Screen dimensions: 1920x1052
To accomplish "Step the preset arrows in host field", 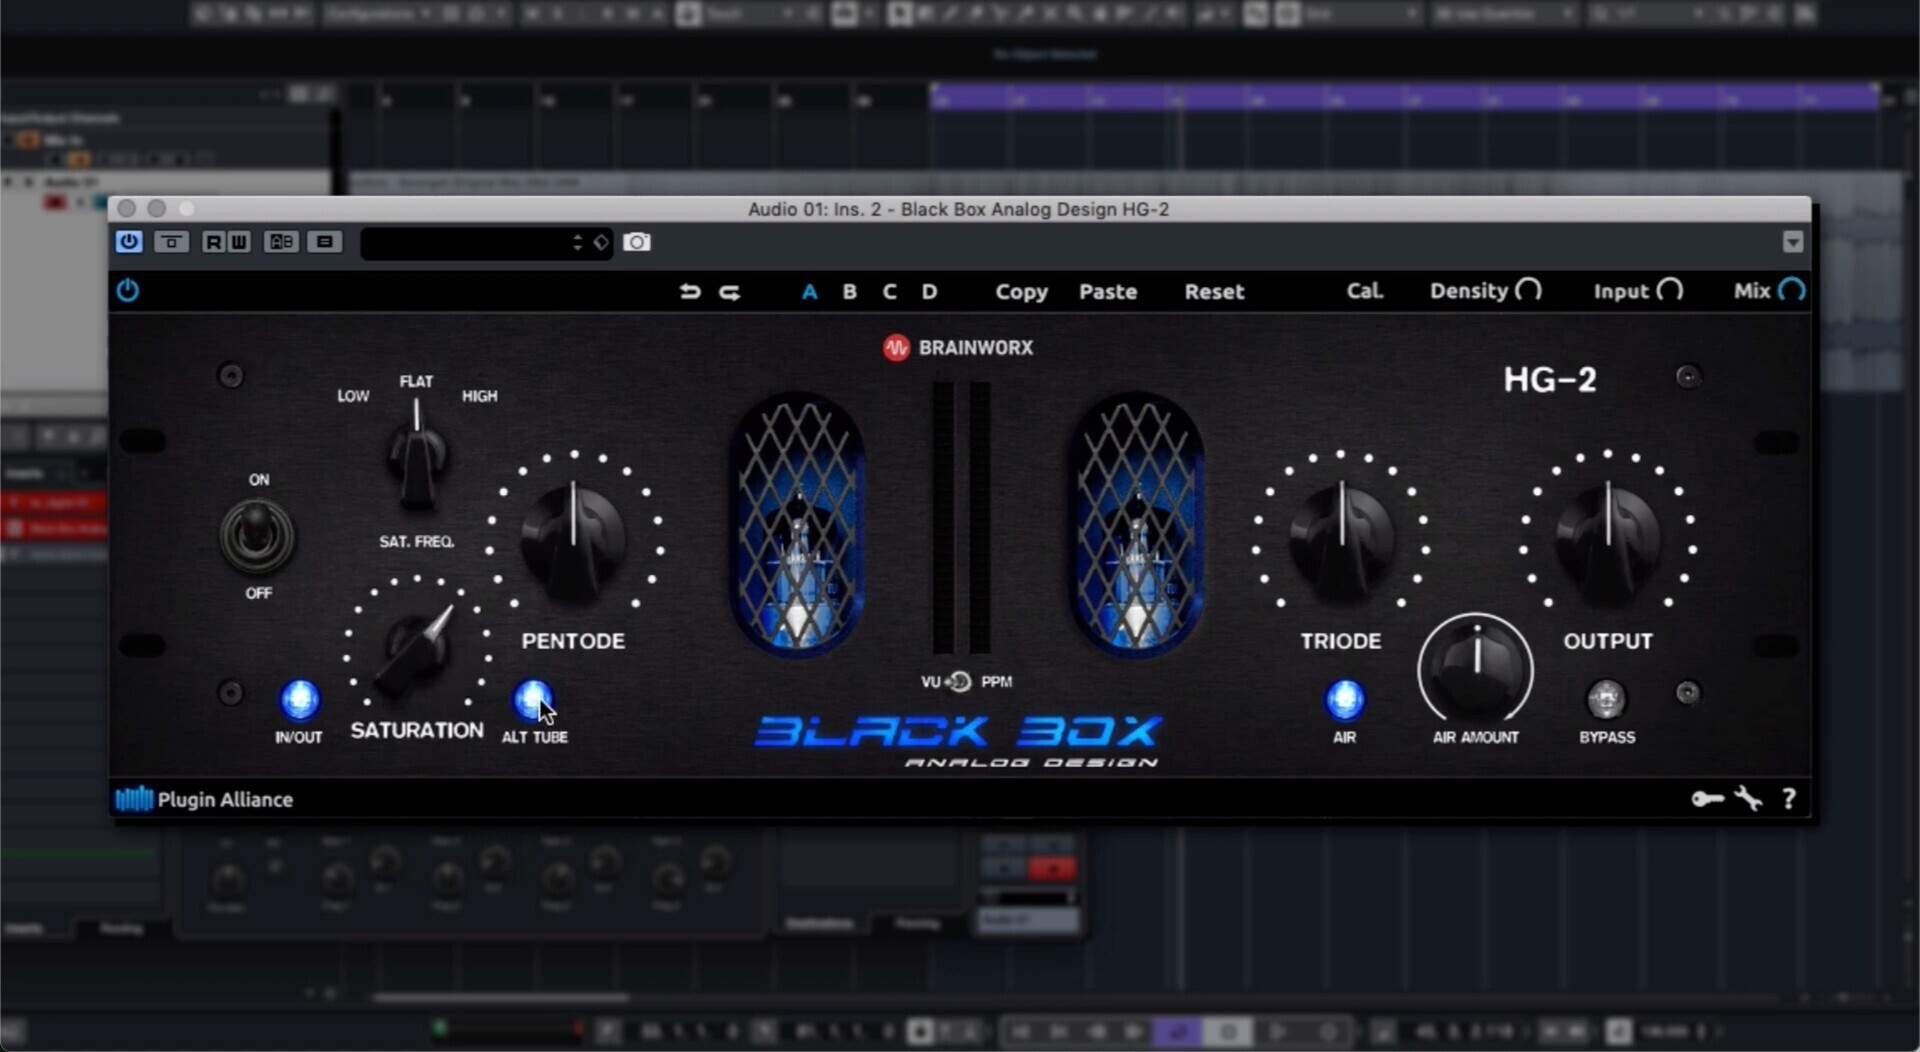I will (577, 243).
